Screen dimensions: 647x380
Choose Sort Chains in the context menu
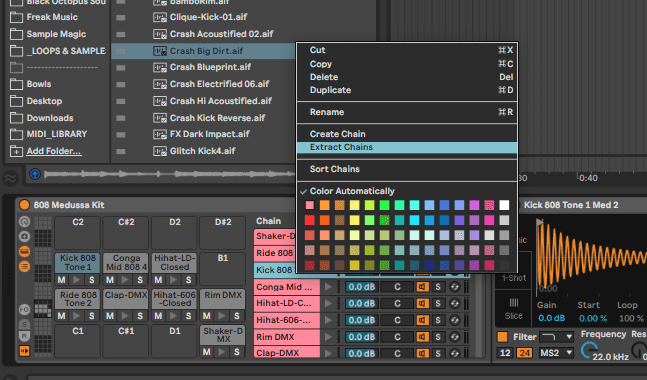(407, 169)
